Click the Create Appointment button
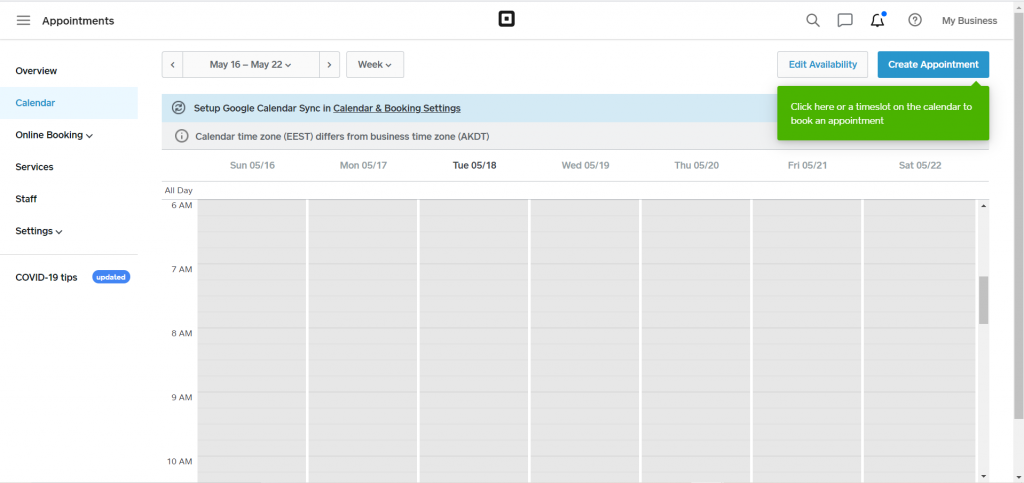 click(x=933, y=65)
